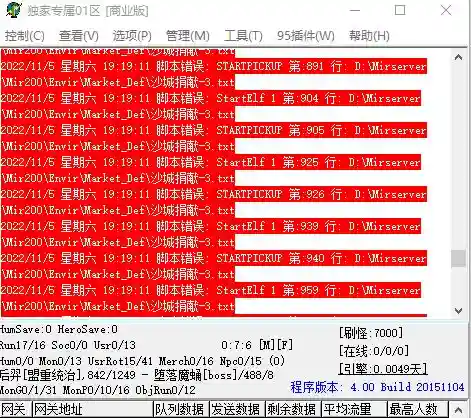Image resolution: width=471 pixels, height=418 pixels.
Task: Click the [引擎:0.0049天] link
Action: pos(383,369)
